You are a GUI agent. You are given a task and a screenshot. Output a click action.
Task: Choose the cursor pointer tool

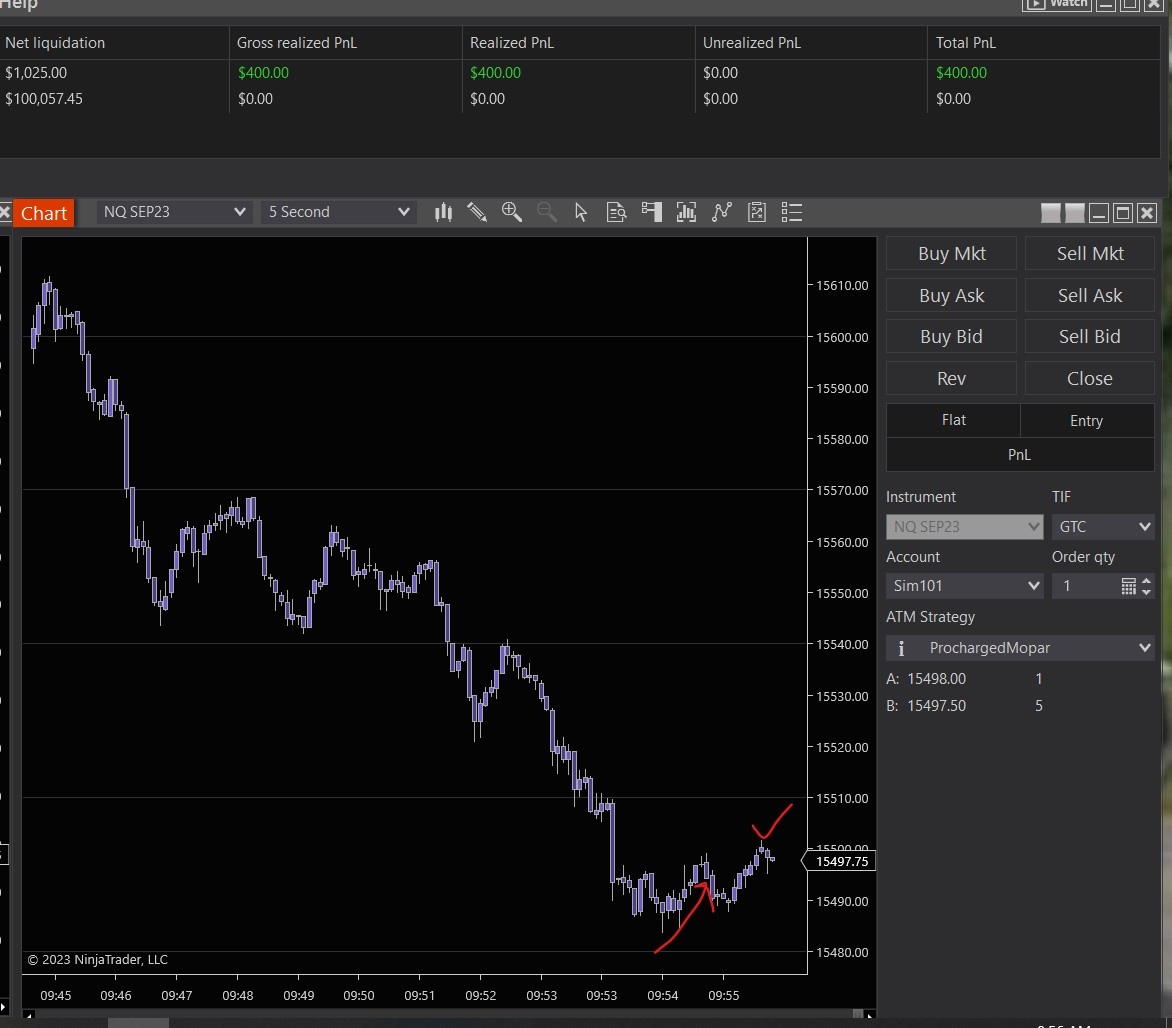pos(581,212)
